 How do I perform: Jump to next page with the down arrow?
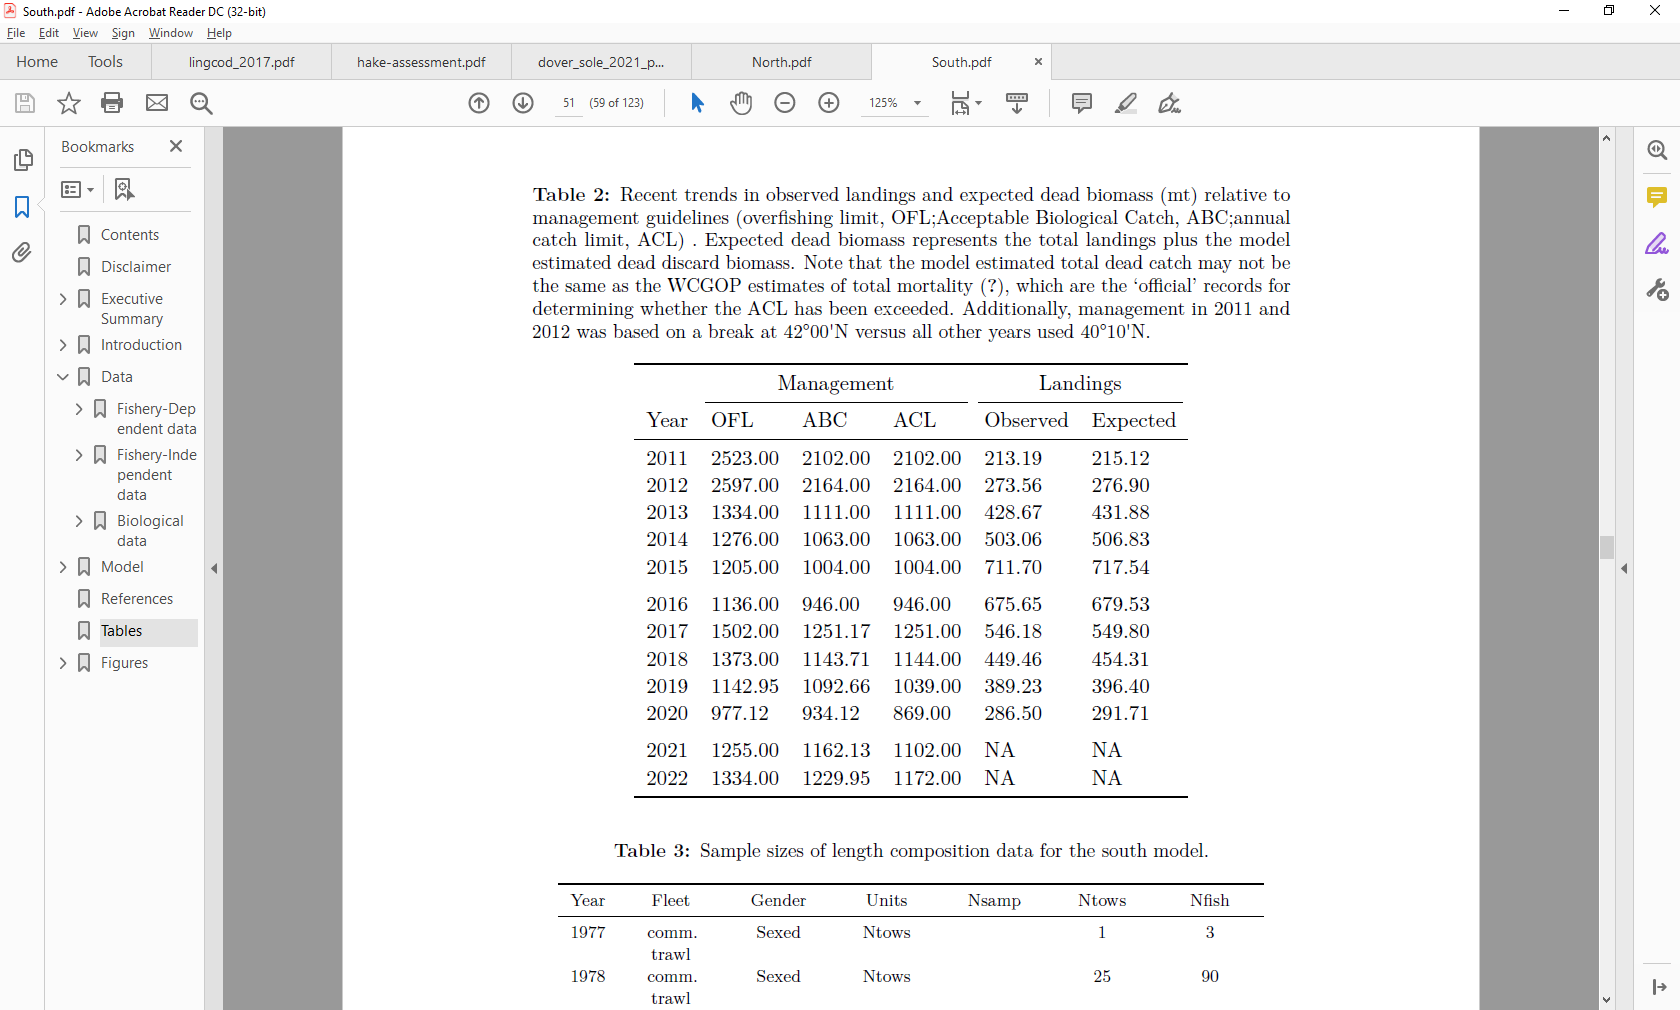523,103
